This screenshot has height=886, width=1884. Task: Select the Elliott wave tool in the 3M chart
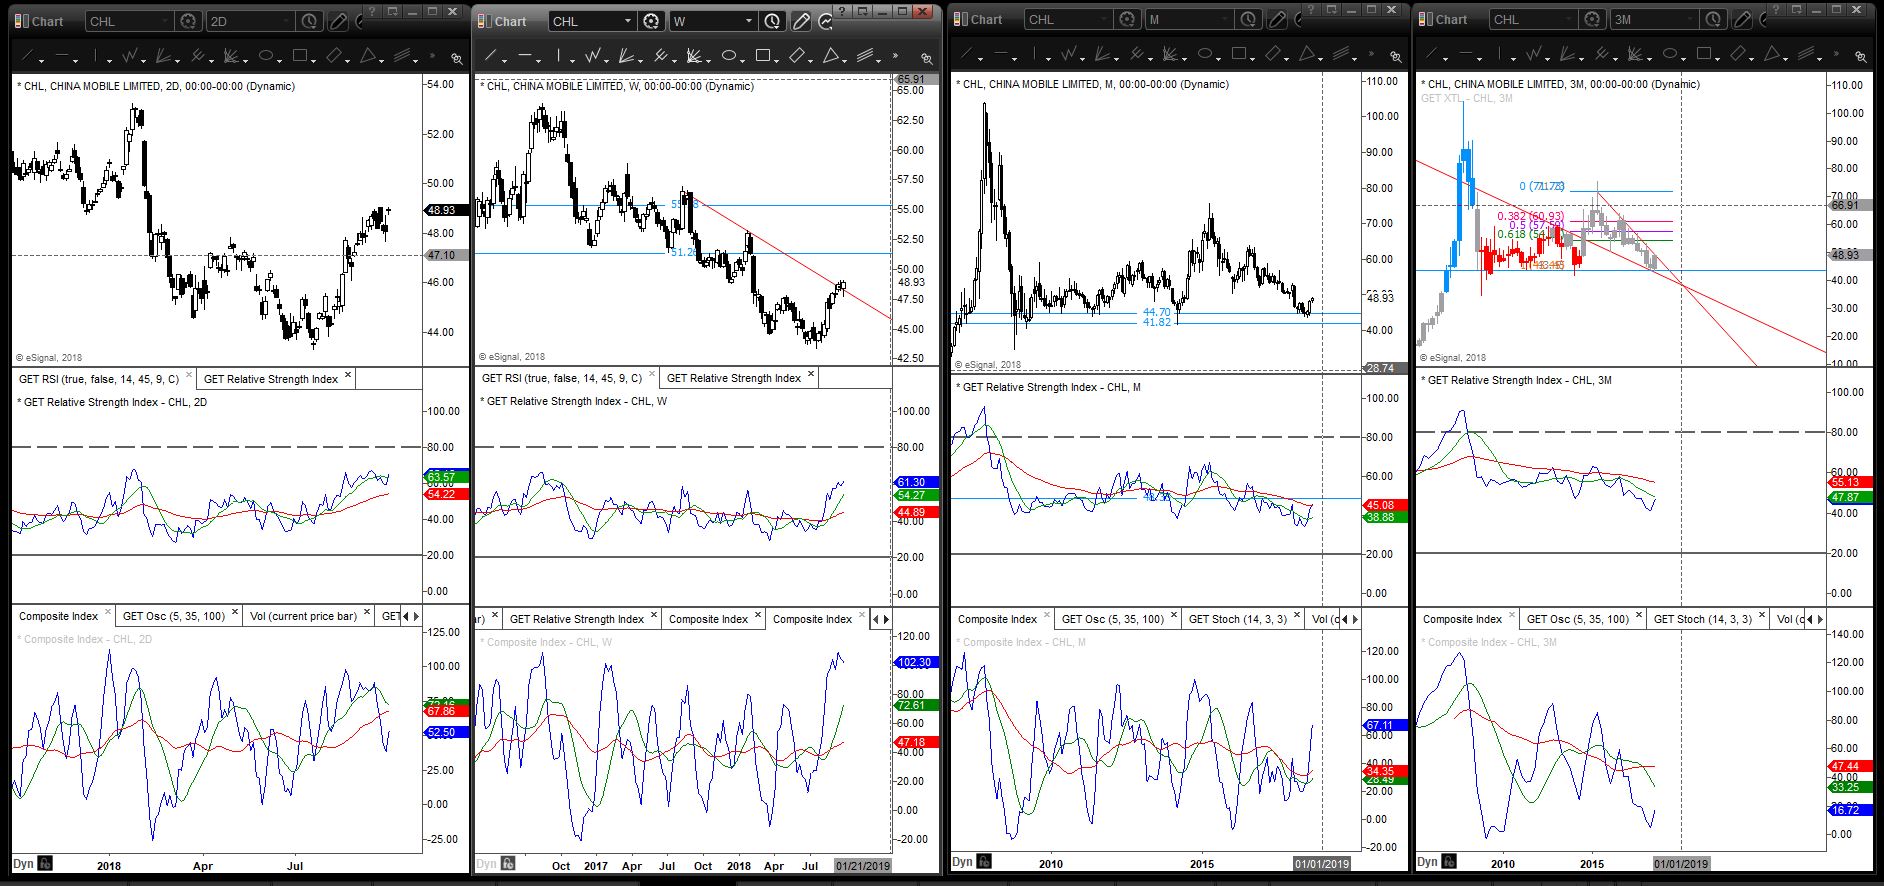click(x=1535, y=54)
